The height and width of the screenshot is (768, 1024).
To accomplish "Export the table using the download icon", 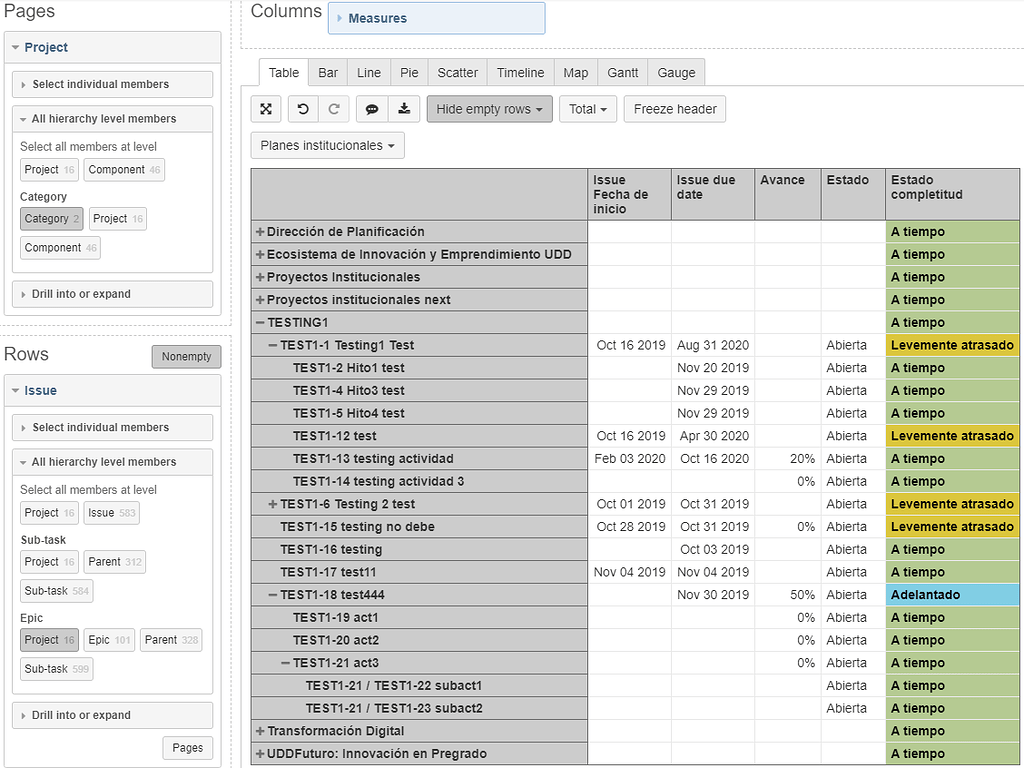I will click(406, 108).
